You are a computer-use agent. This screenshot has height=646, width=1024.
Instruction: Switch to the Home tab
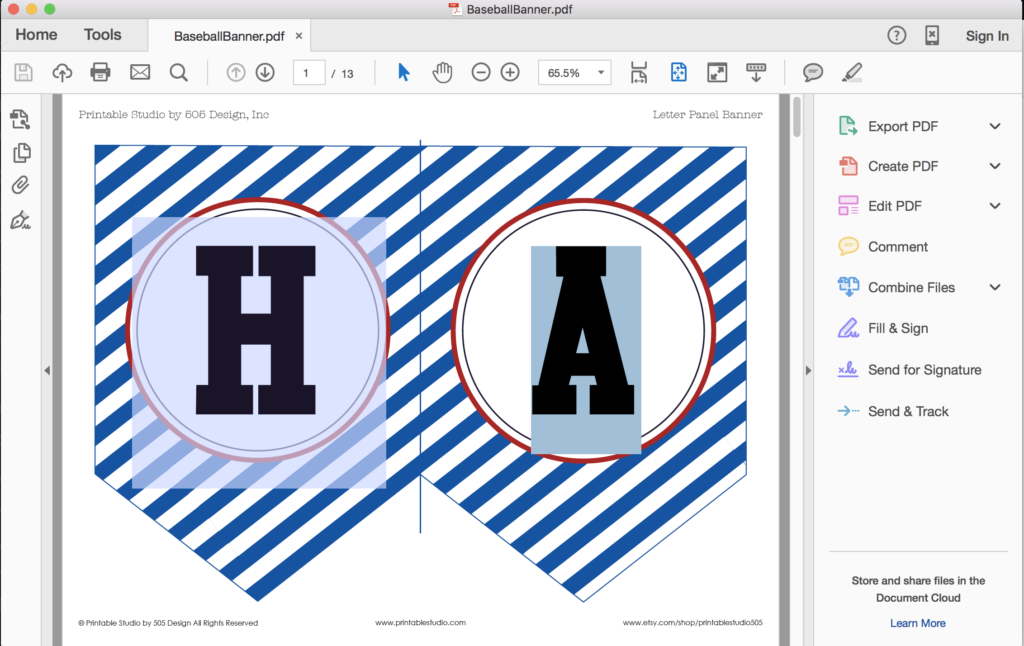35,34
